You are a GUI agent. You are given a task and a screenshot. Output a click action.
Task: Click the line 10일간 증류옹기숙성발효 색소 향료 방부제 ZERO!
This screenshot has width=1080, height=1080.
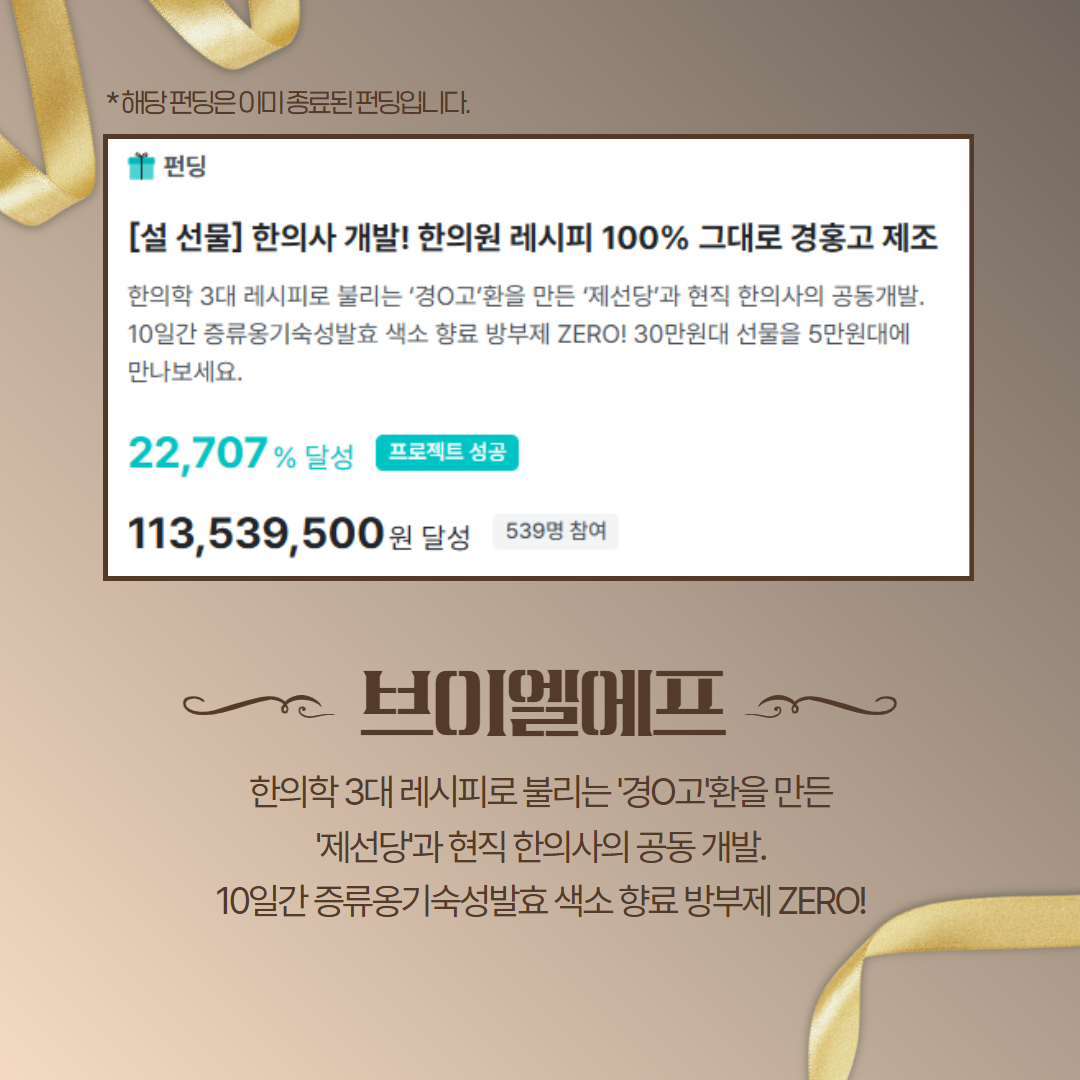click(541, 901)
